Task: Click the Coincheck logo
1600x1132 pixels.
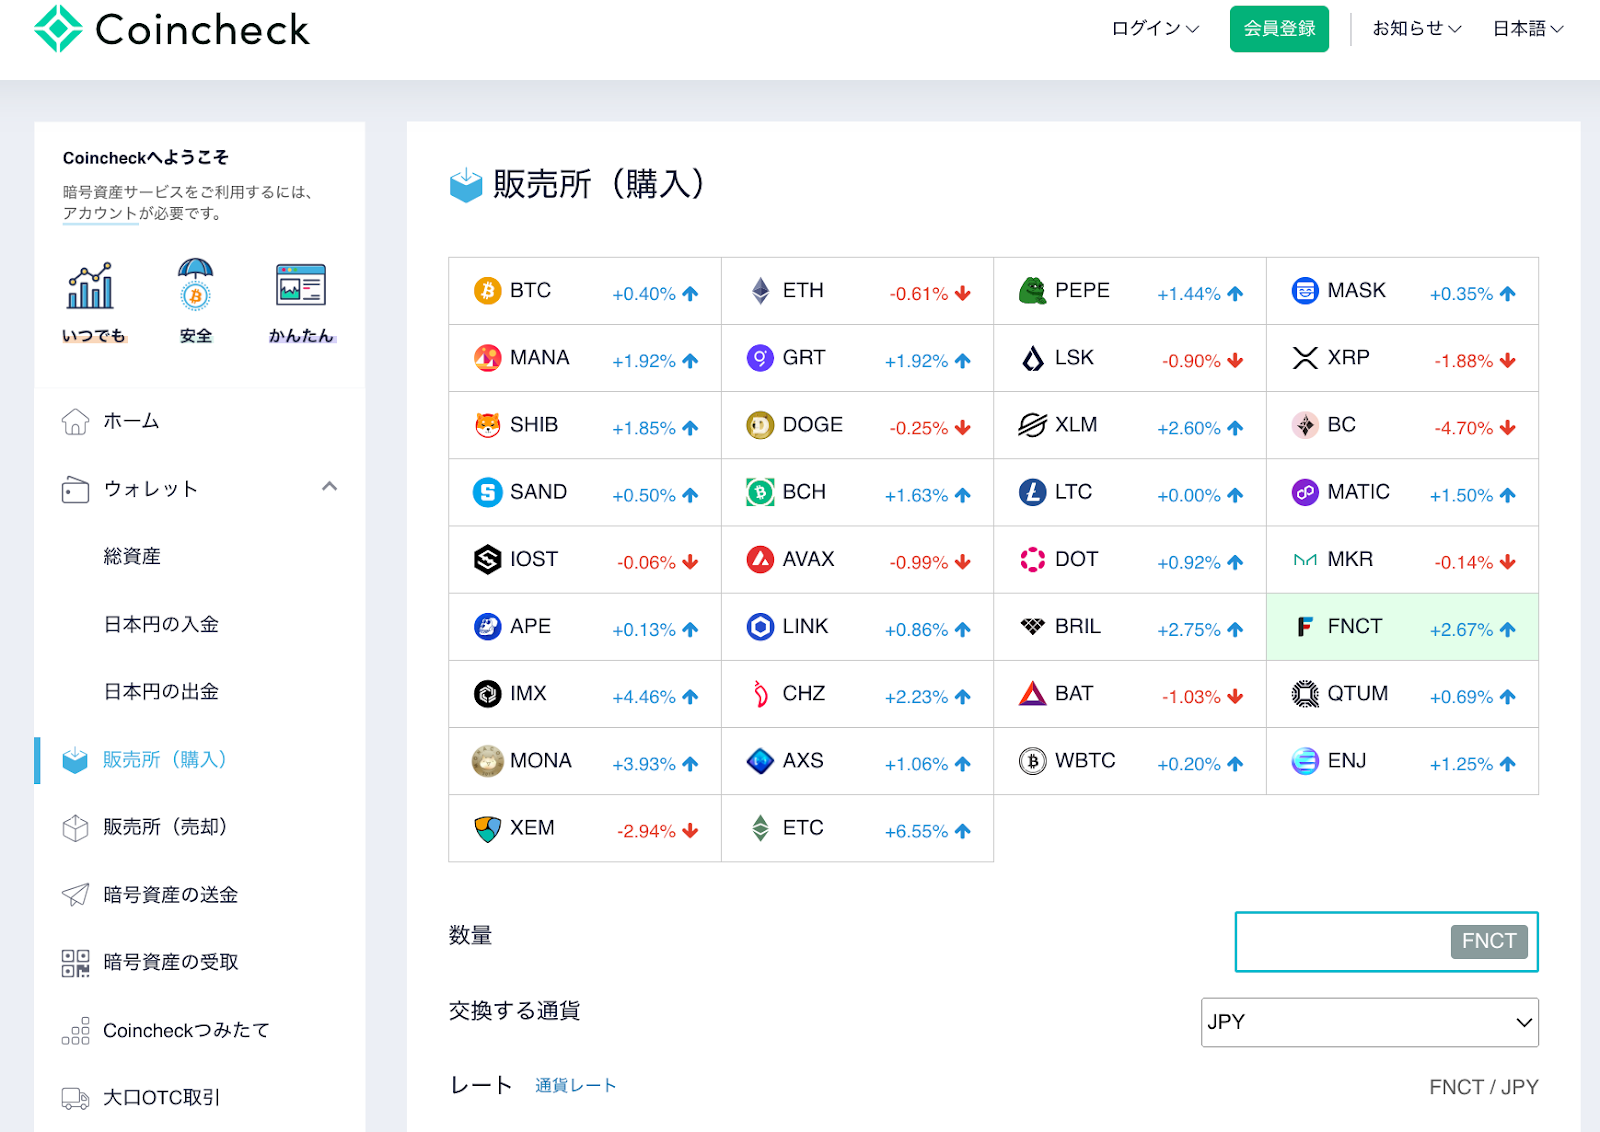Action: [171, 29]
